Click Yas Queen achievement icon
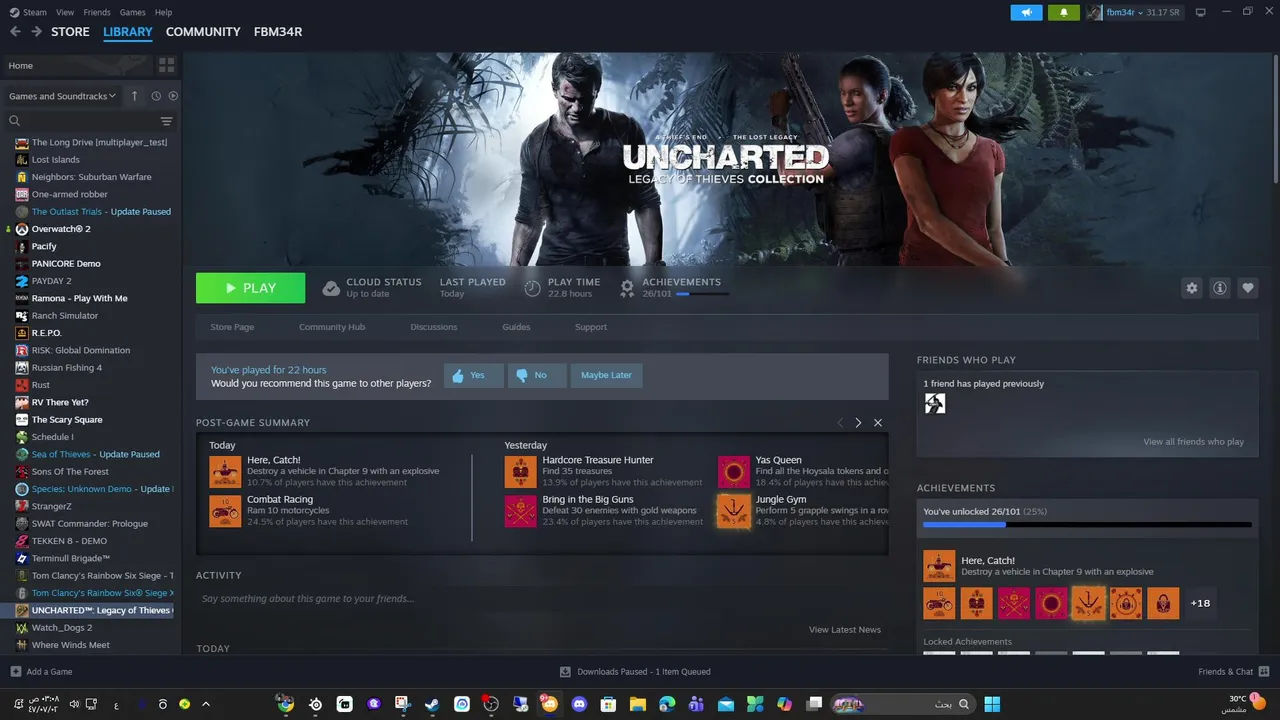This screenshot has height=720, width=1280. point(734,471)
